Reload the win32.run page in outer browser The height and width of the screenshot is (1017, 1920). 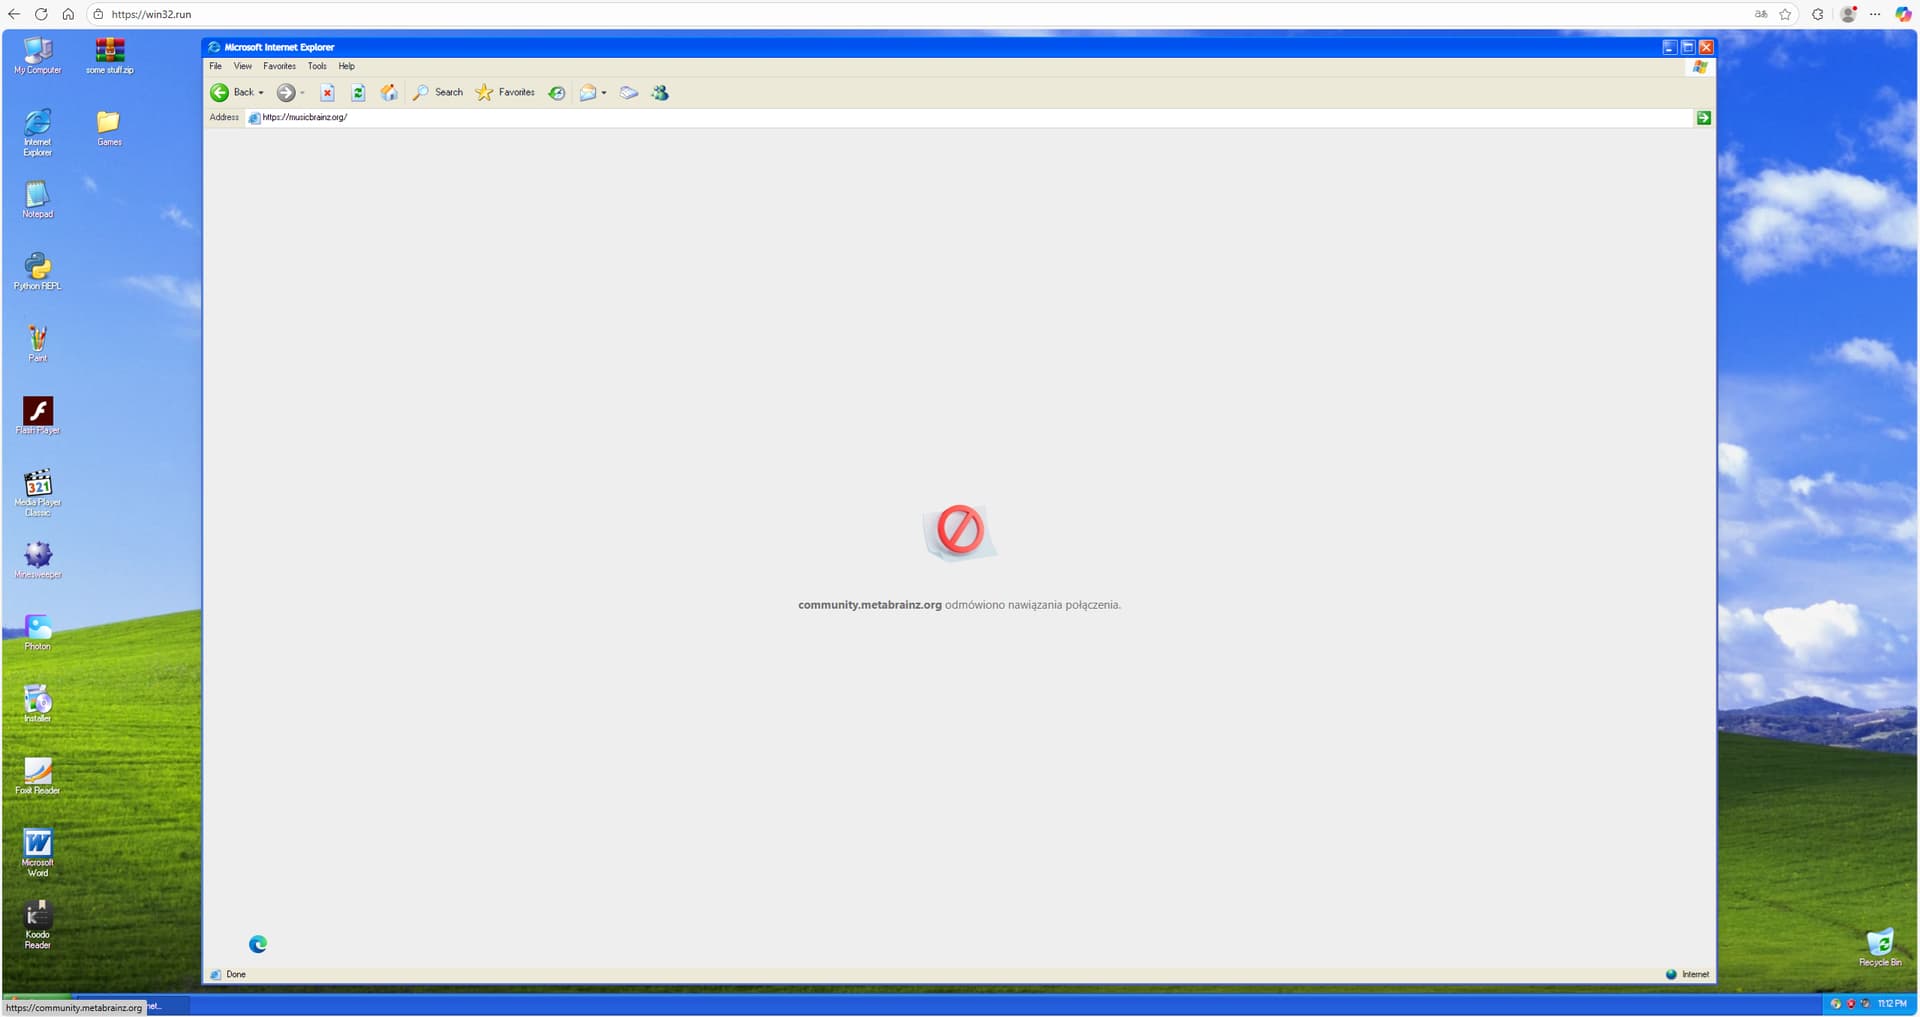click(41, 14)
